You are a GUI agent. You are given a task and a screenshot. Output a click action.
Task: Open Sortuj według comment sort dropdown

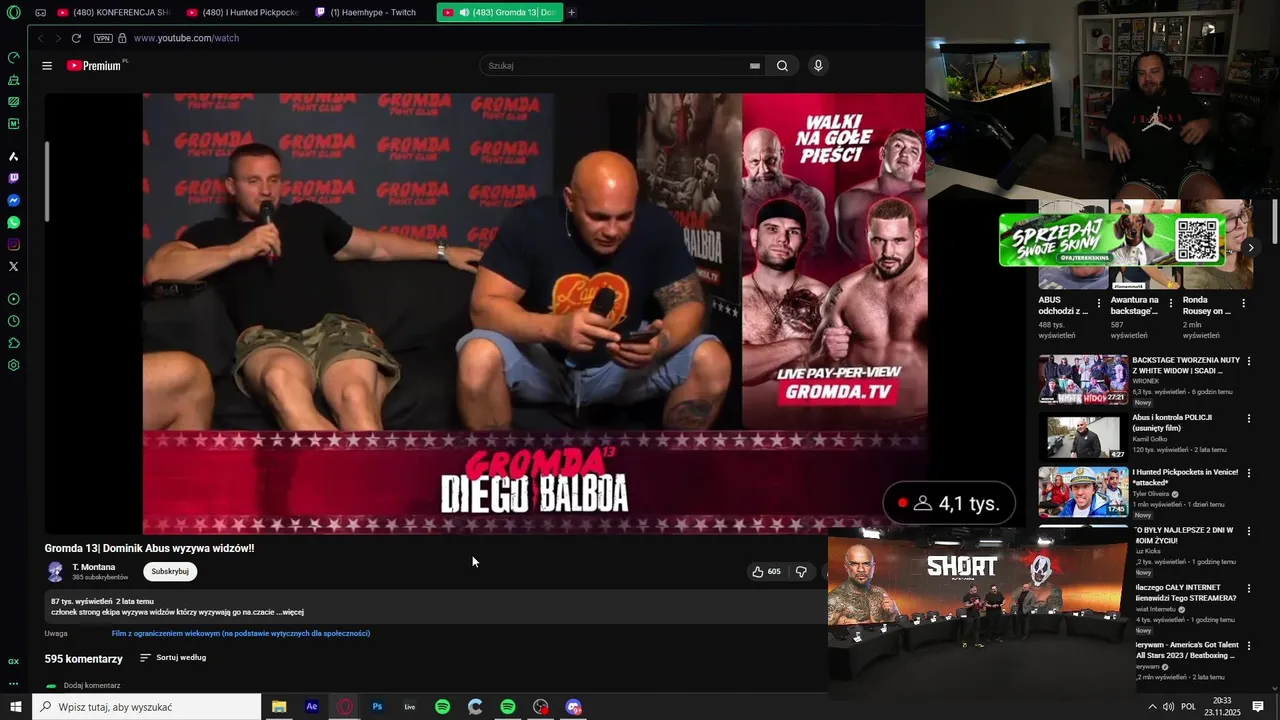click(173, 658)
